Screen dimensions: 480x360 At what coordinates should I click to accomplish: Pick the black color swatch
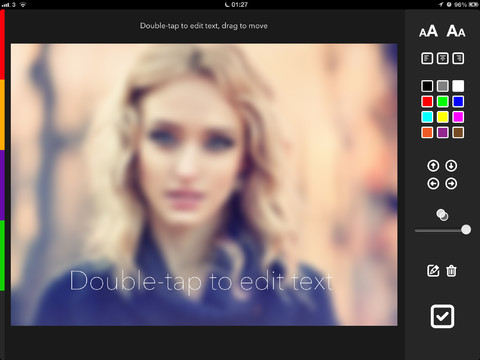click(x=427, y=86)
